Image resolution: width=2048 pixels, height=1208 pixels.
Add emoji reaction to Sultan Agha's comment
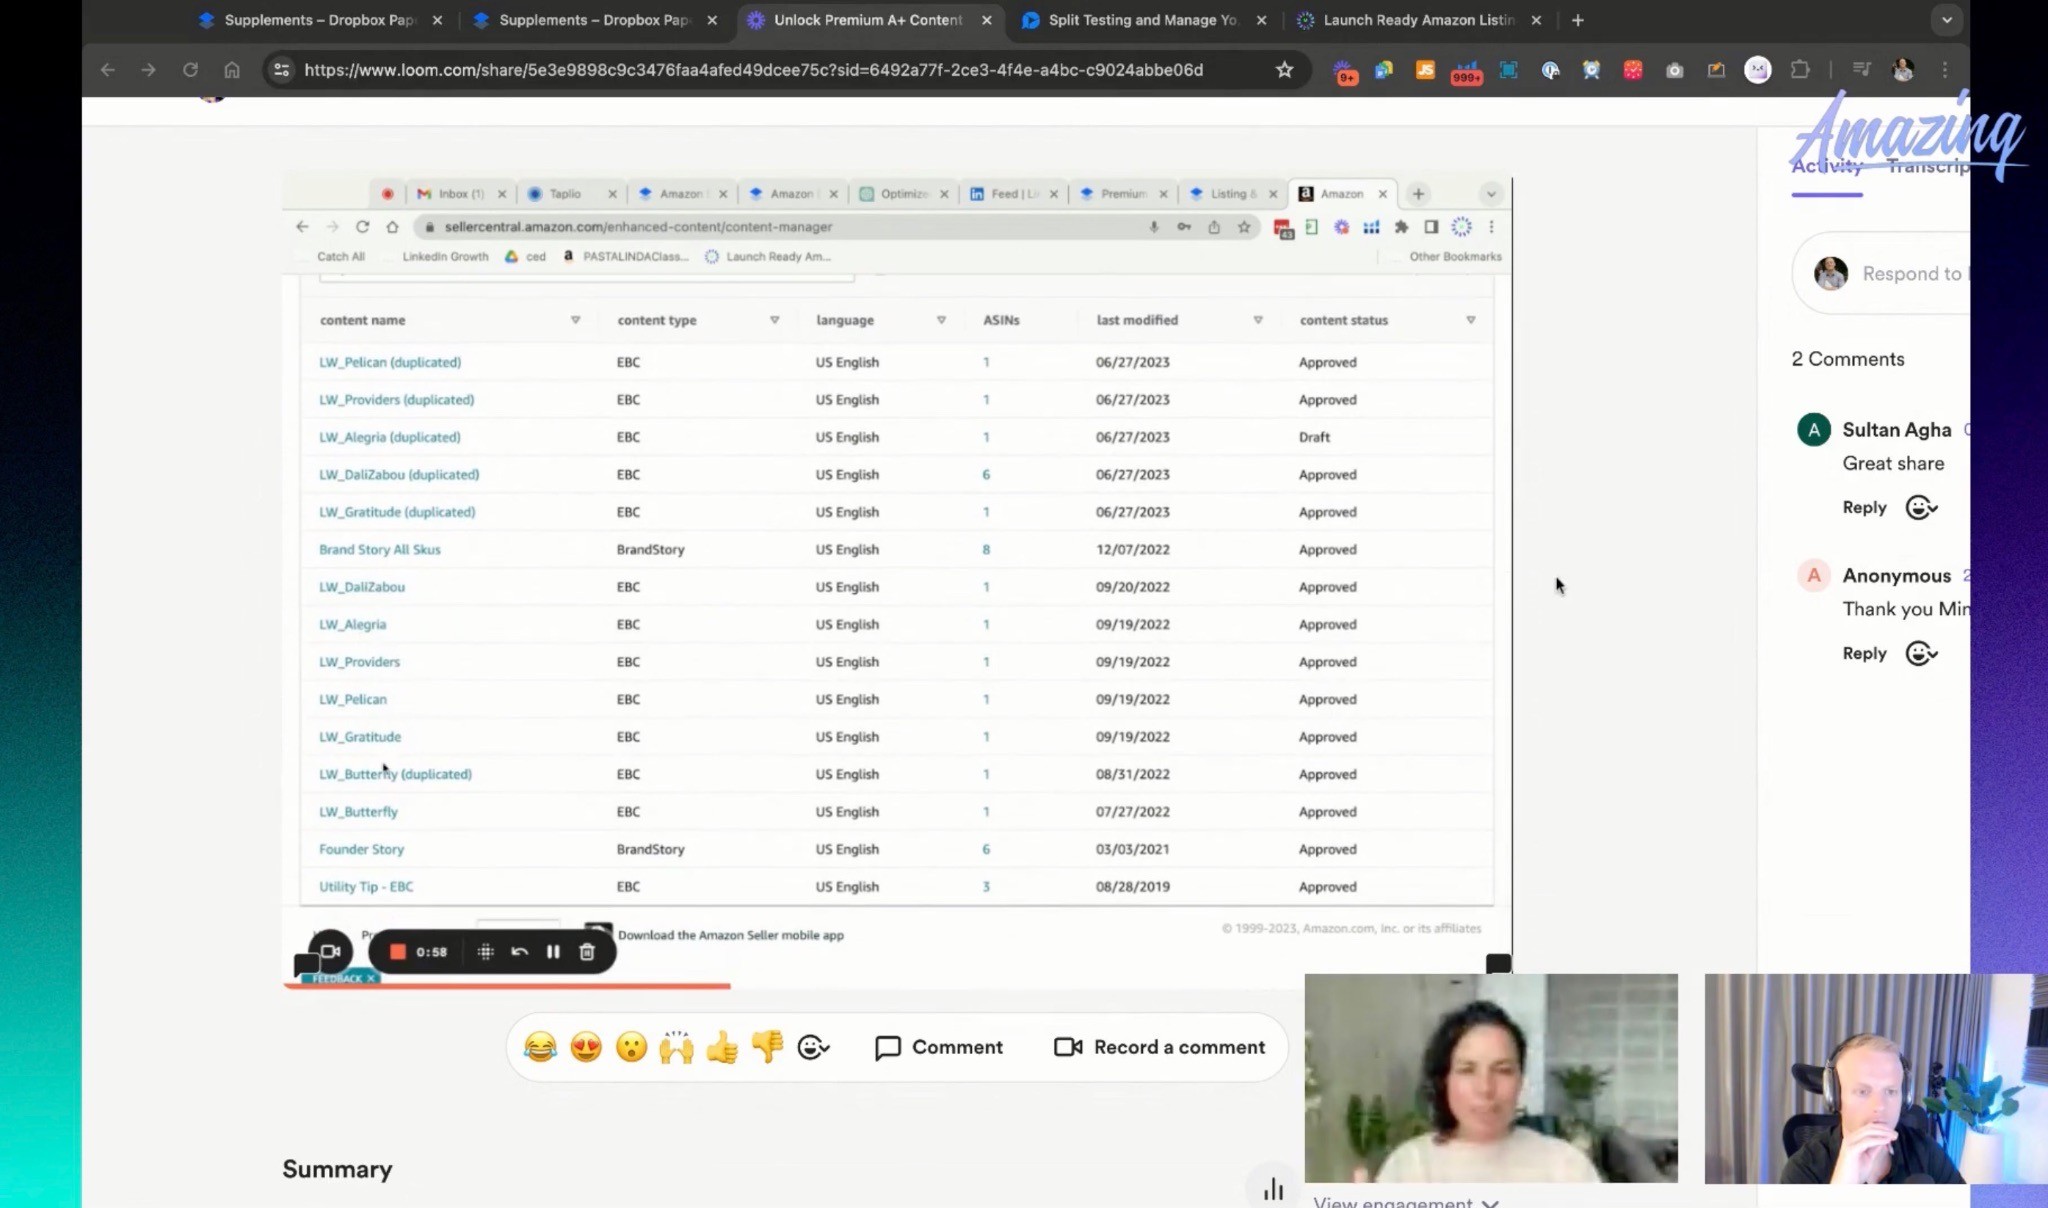tap(1921, 508)
